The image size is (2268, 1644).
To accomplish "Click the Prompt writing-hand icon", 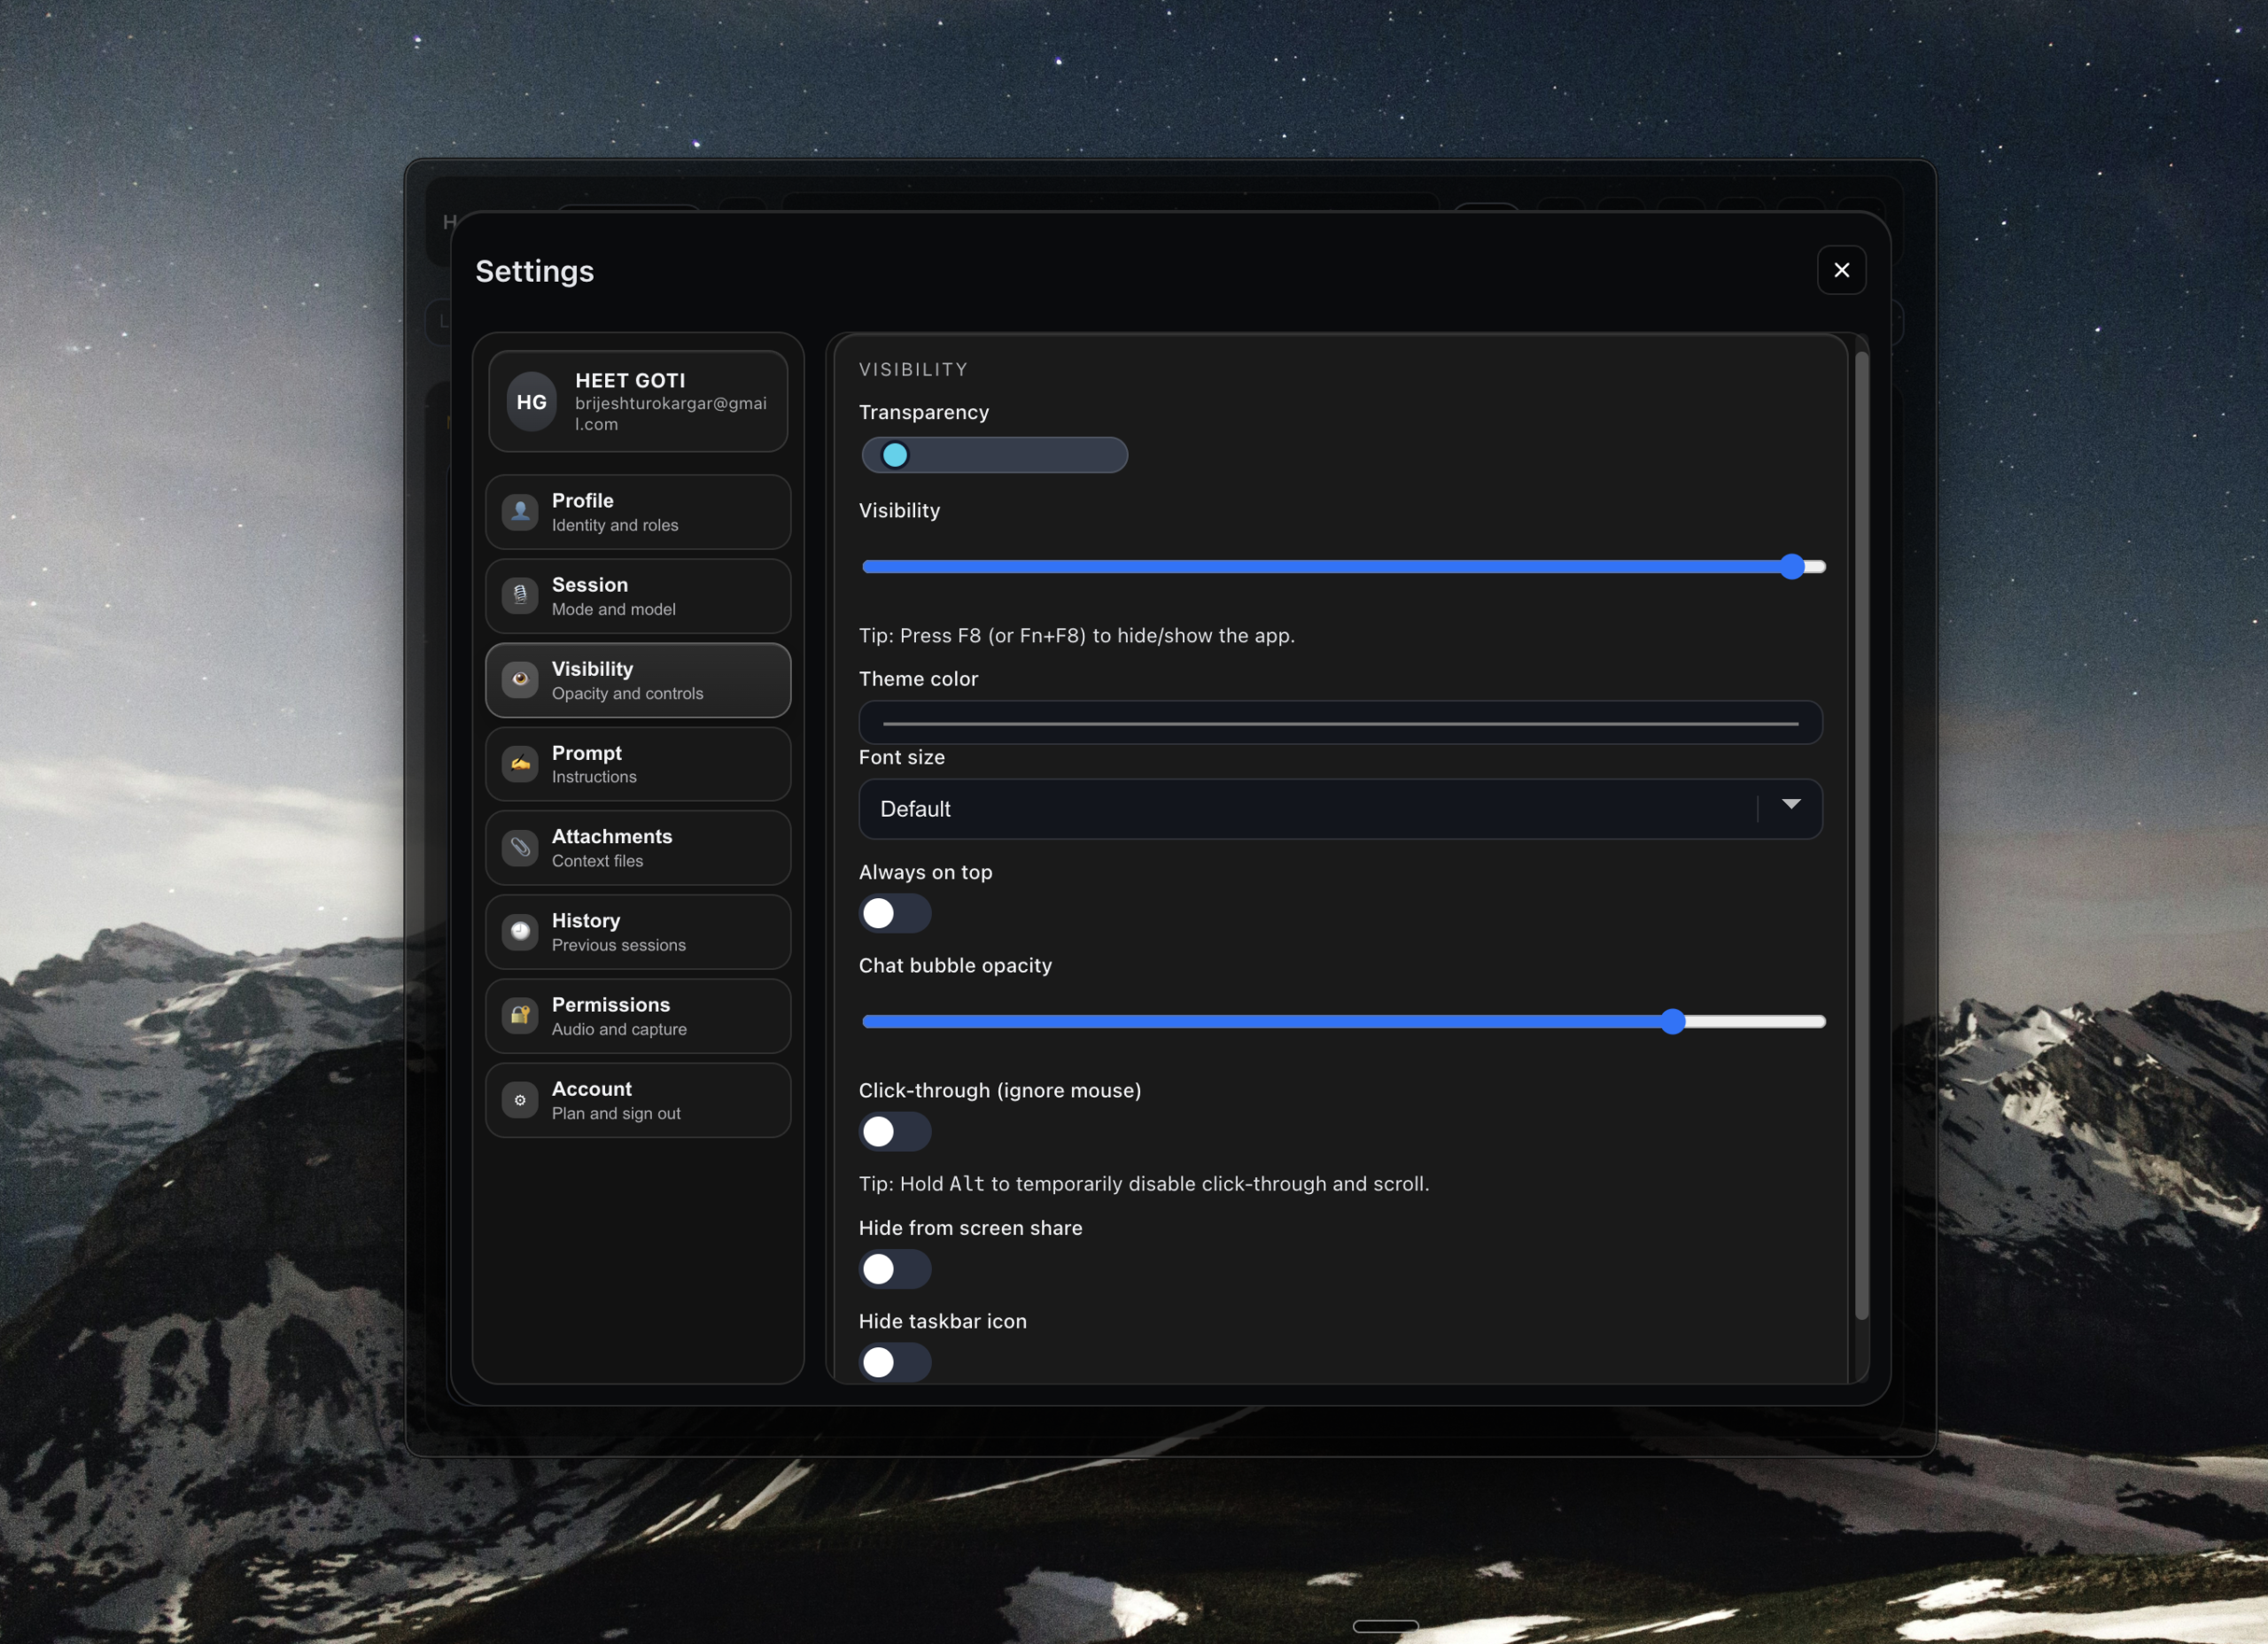I will point(520,764).
